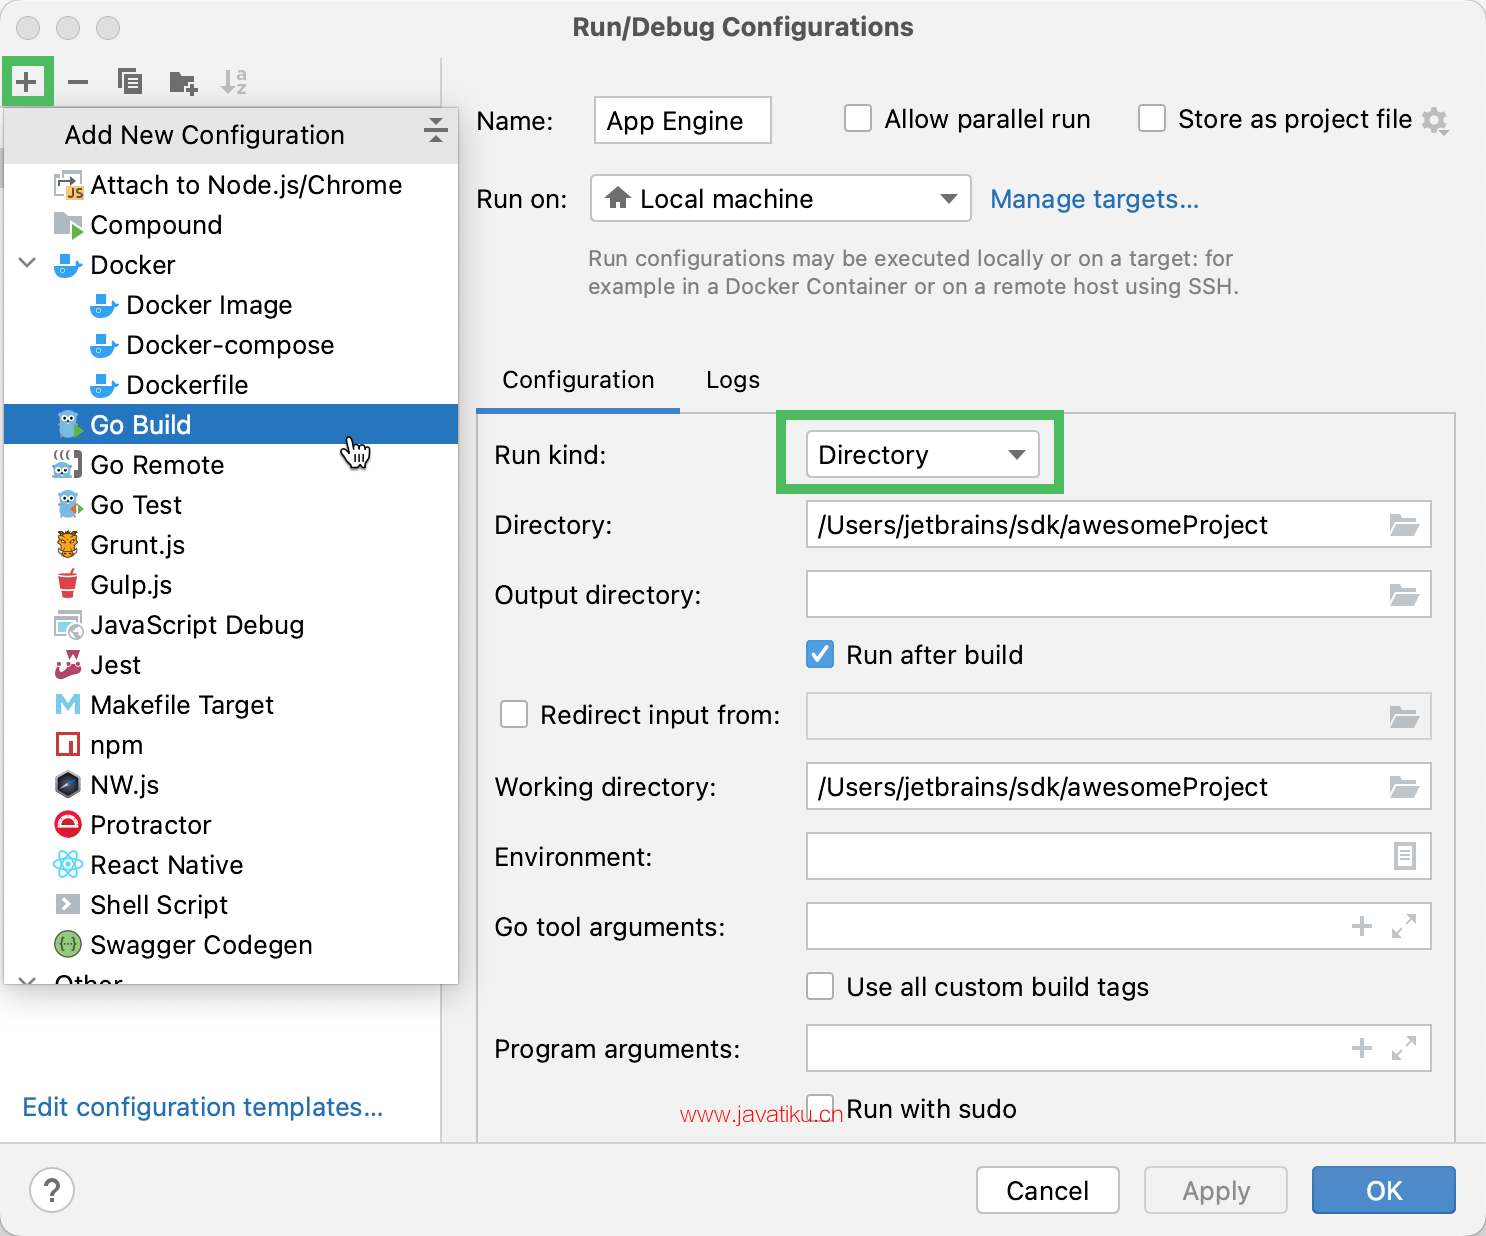
Task: Browse folder icon in Redirect input field
Action: point(1404,717)
